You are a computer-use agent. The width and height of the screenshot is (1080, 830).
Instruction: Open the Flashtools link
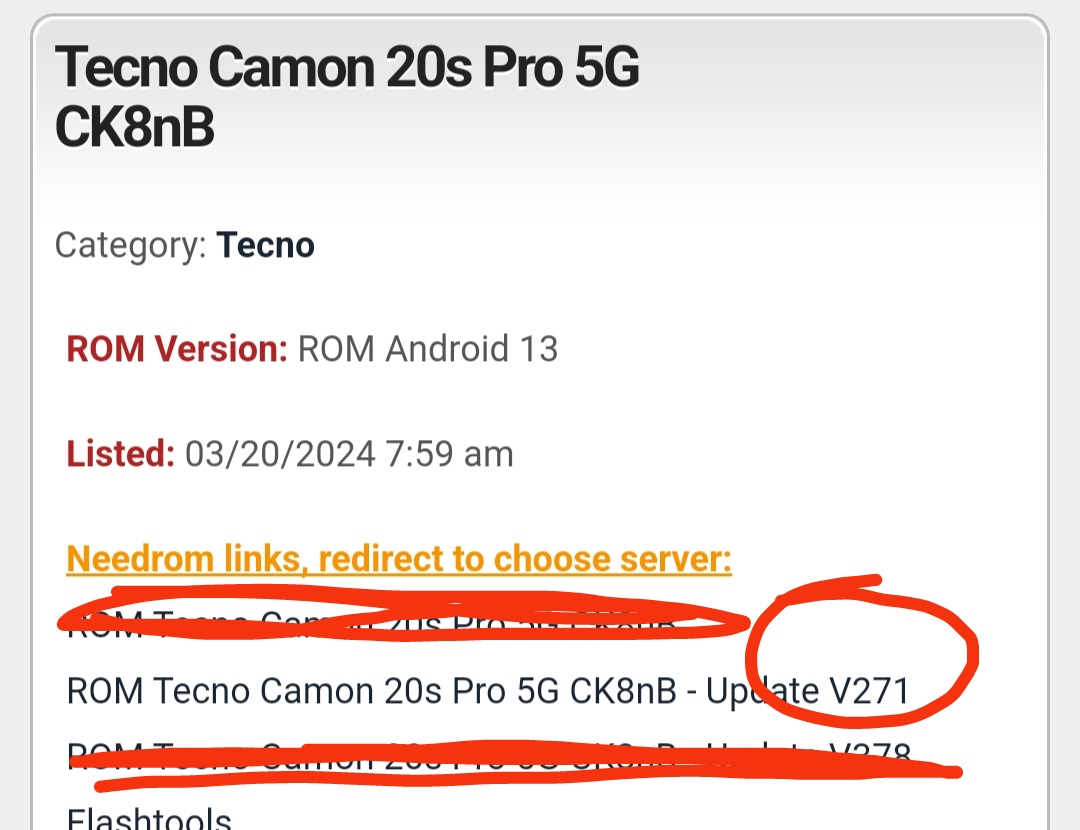point(149,818)
